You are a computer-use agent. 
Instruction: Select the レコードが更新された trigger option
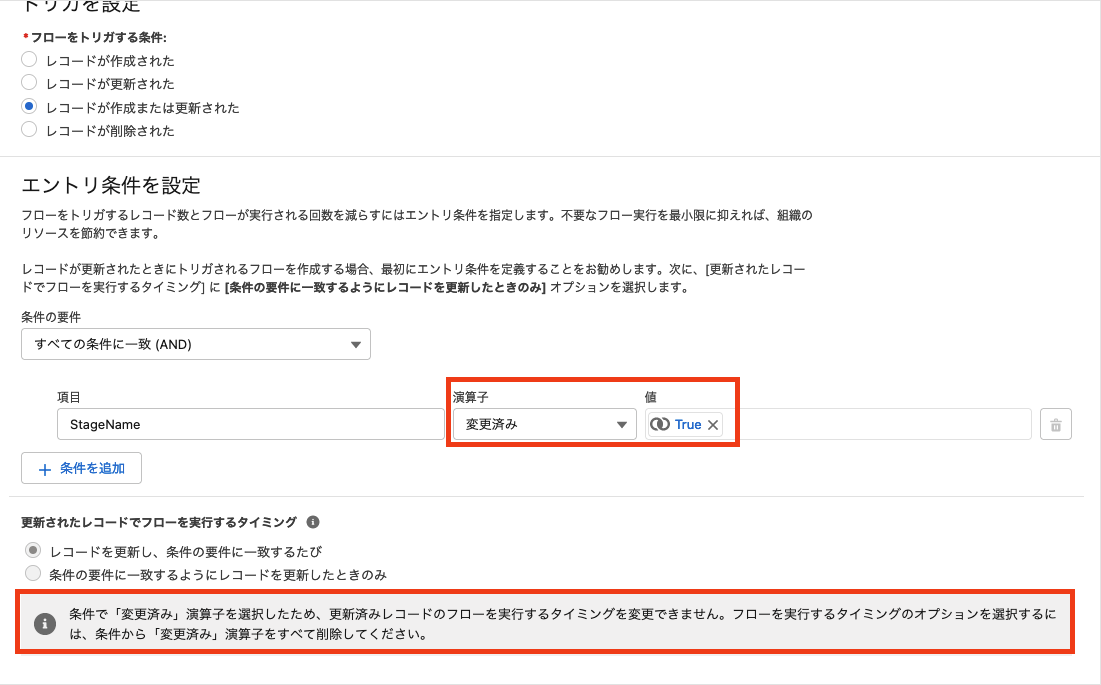pos(29,83)
